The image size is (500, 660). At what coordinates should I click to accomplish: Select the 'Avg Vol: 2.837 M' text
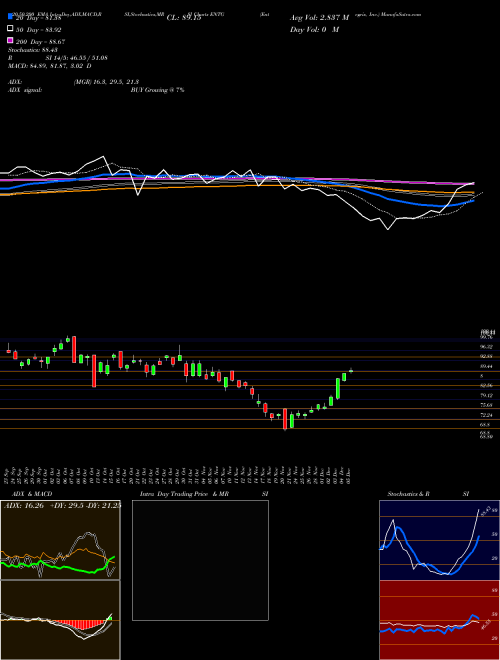click(x=319, y=18)
